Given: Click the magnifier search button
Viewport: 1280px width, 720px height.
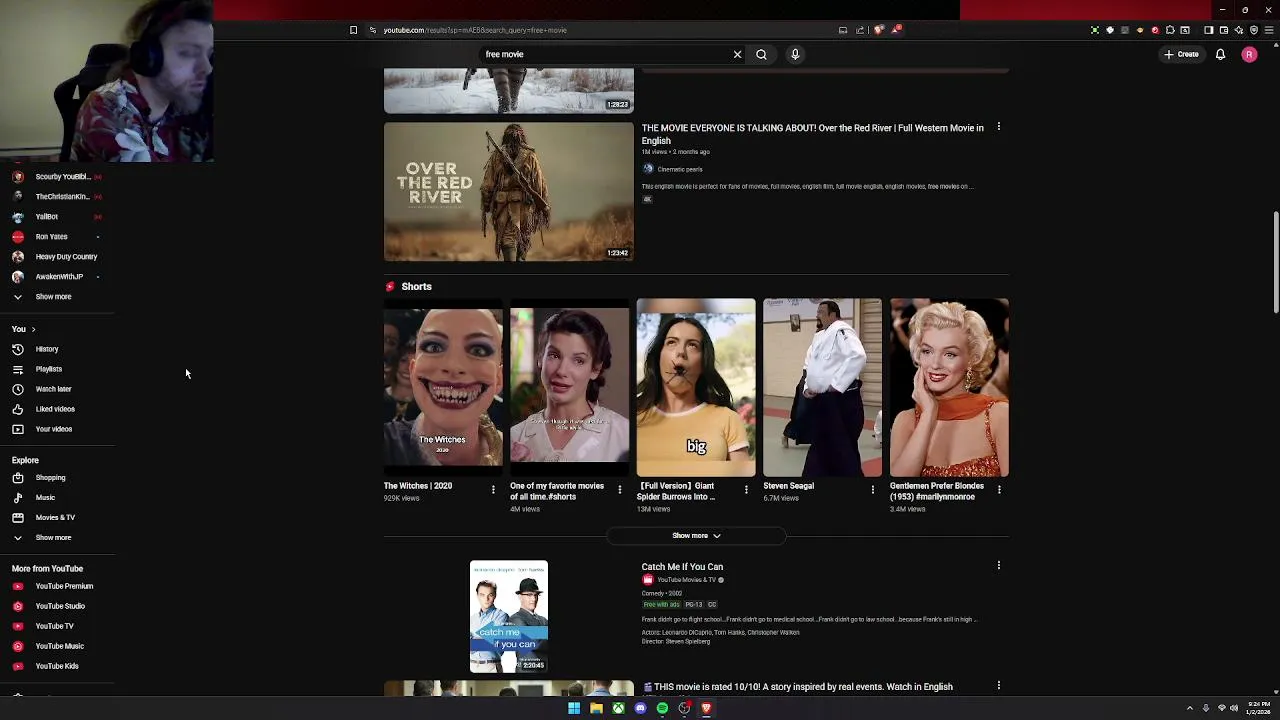Looking at the screenshot, I should coord(761,54).
